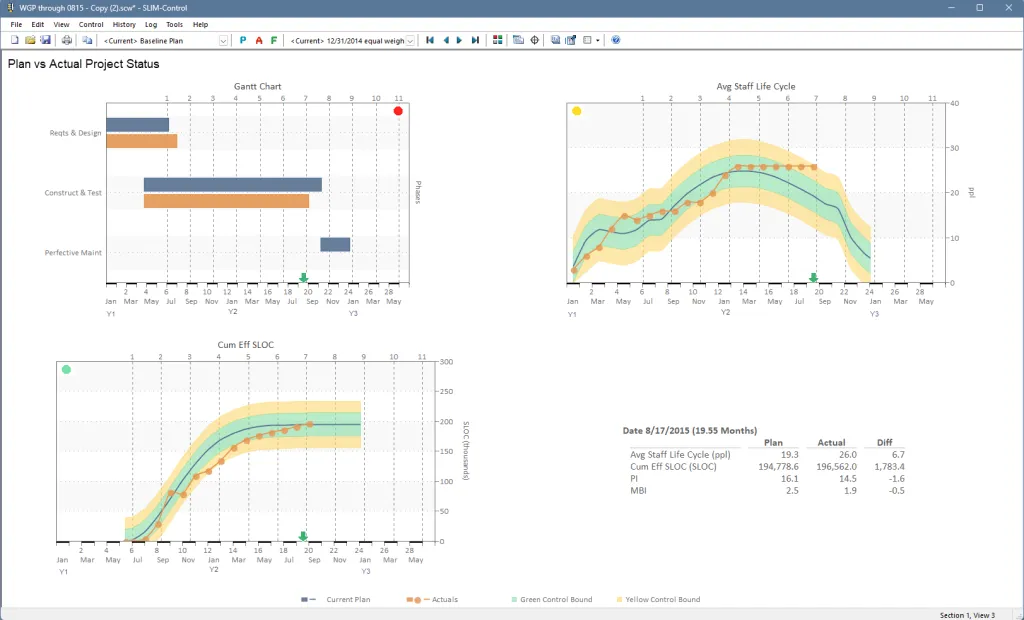Select the Perfective Maint plan bar
Screen dimensions: 1024x620
[335, 244]
